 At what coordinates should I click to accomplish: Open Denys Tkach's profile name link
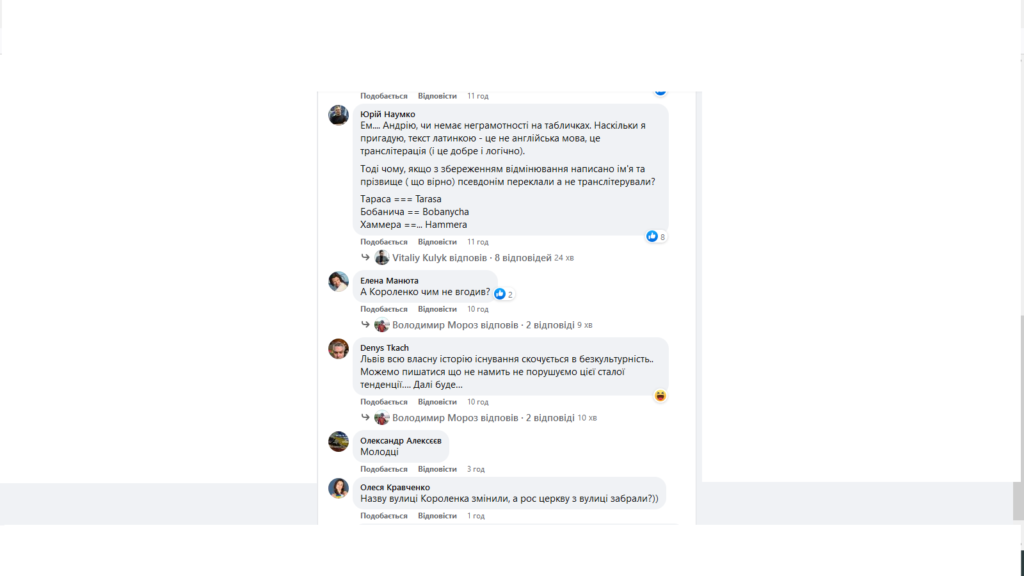(384, 347)
